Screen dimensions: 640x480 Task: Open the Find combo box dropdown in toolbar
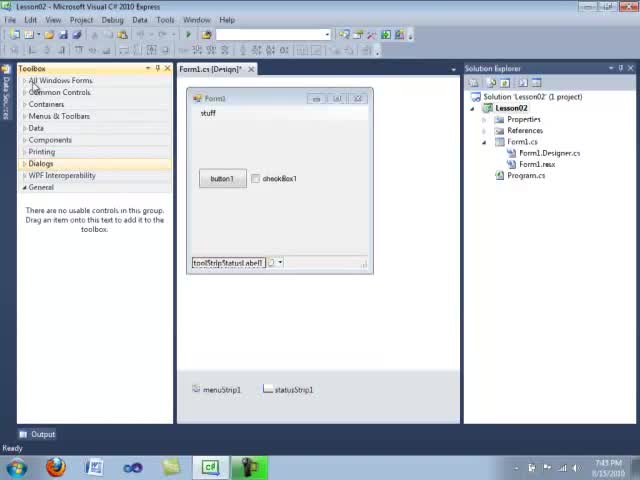pos(327,35)
